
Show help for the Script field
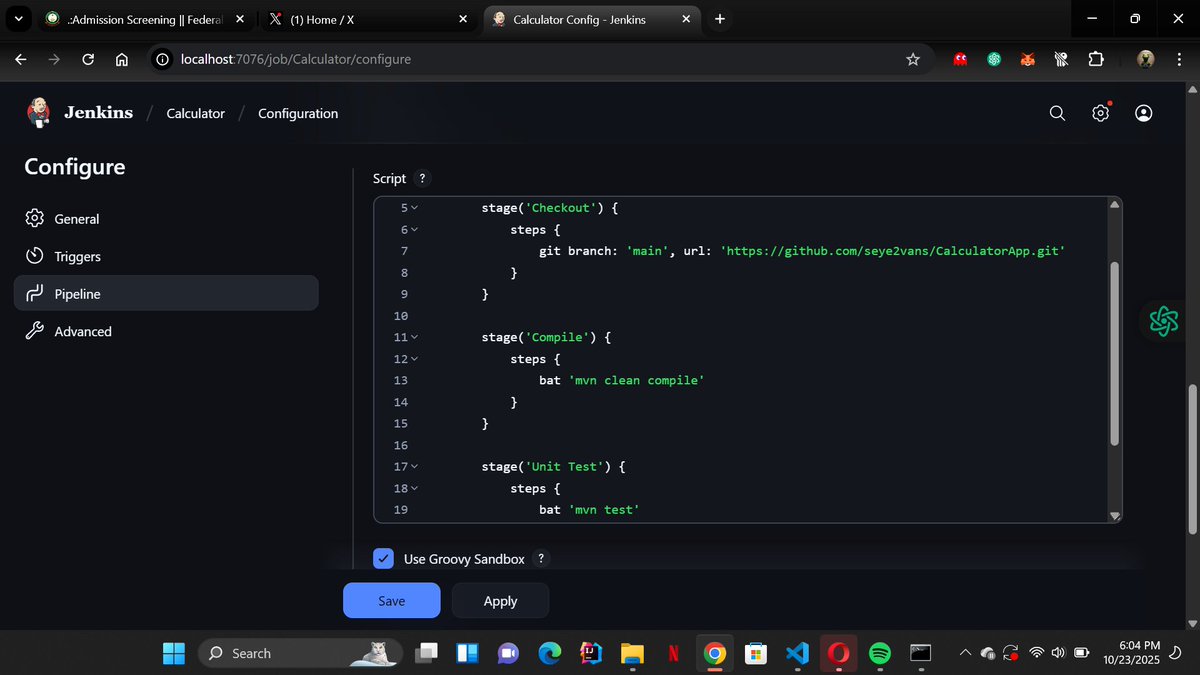pos(422,179)
